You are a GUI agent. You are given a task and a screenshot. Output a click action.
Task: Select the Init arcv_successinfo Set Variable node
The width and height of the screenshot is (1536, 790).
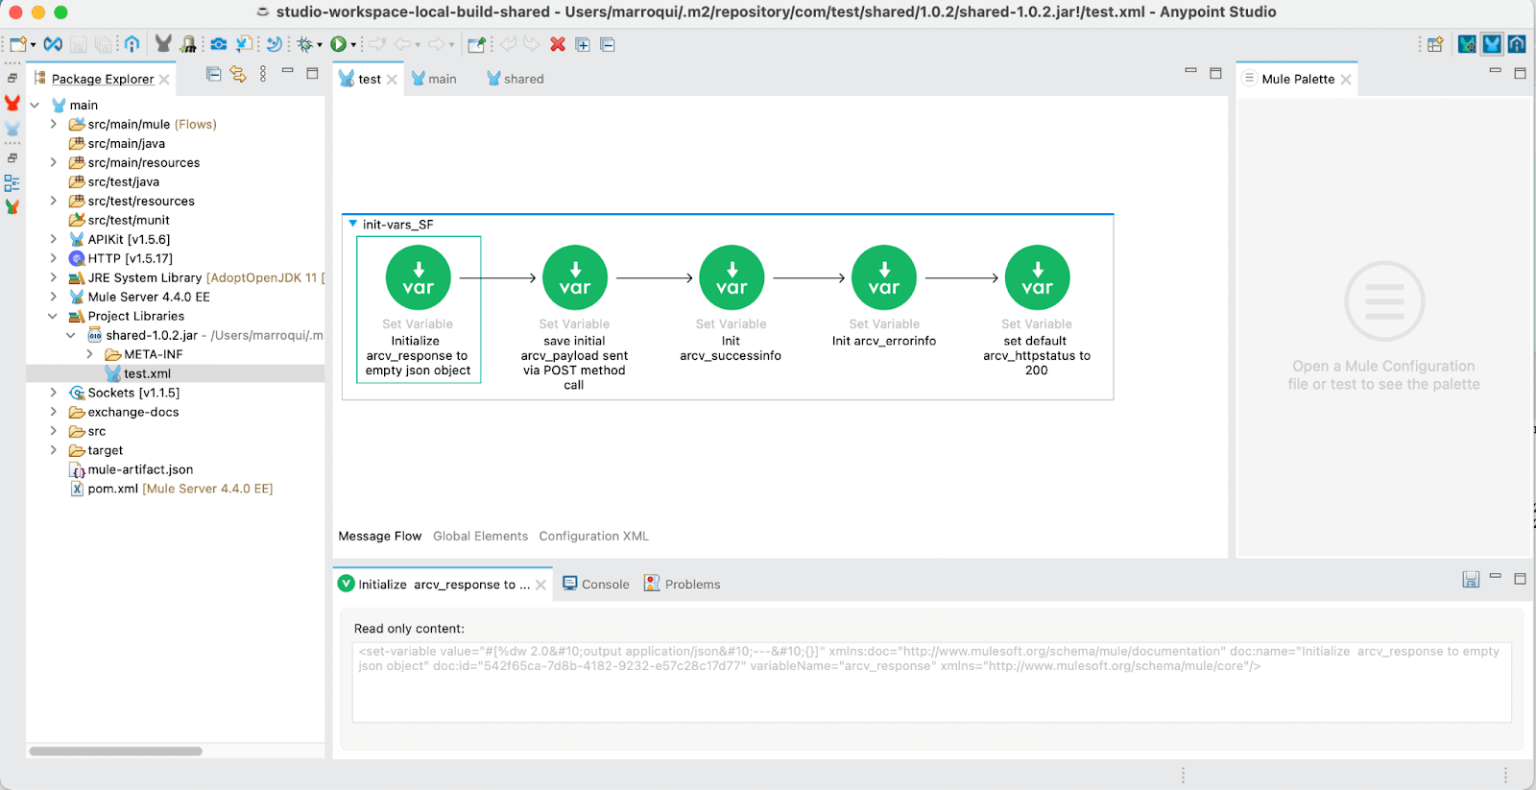[x=731, y=277]
